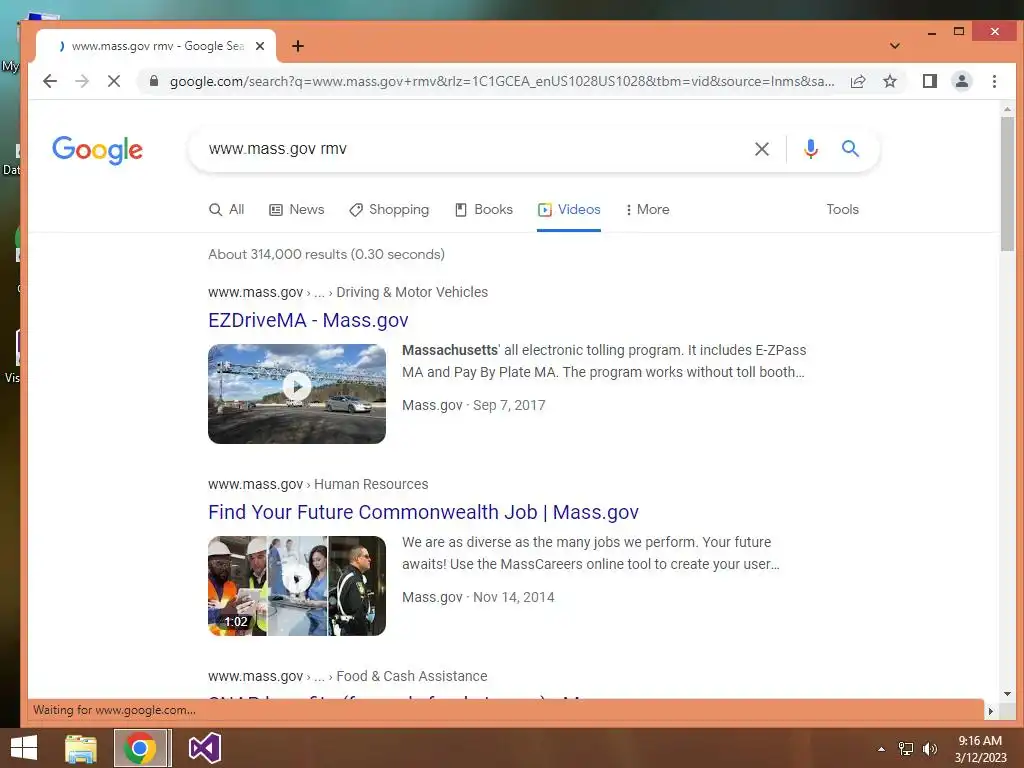Click the Food & Cash Assistance breadcrumb
This screenshot has height=768, width=1024.
tap(412, 676)
